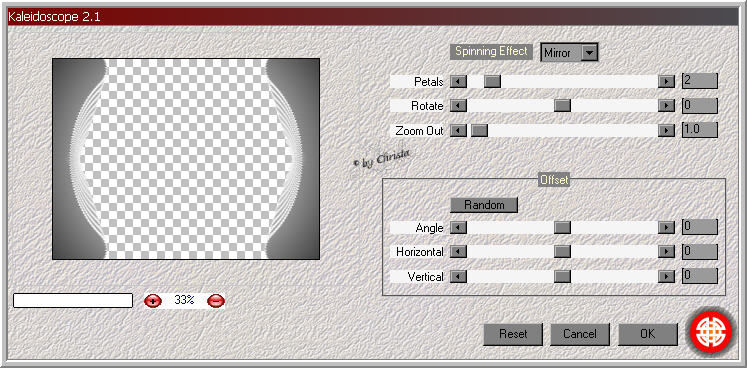Click the Angle slider thumb
747x368 pixels.
tap(562, 227)
